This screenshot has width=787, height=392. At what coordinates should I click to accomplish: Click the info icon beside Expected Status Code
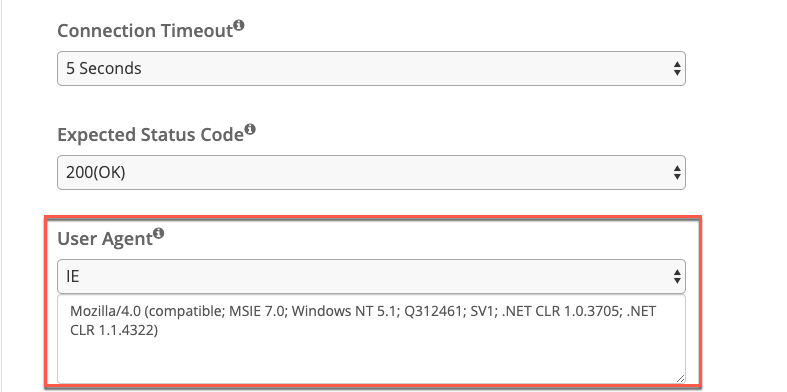[250, 129]
